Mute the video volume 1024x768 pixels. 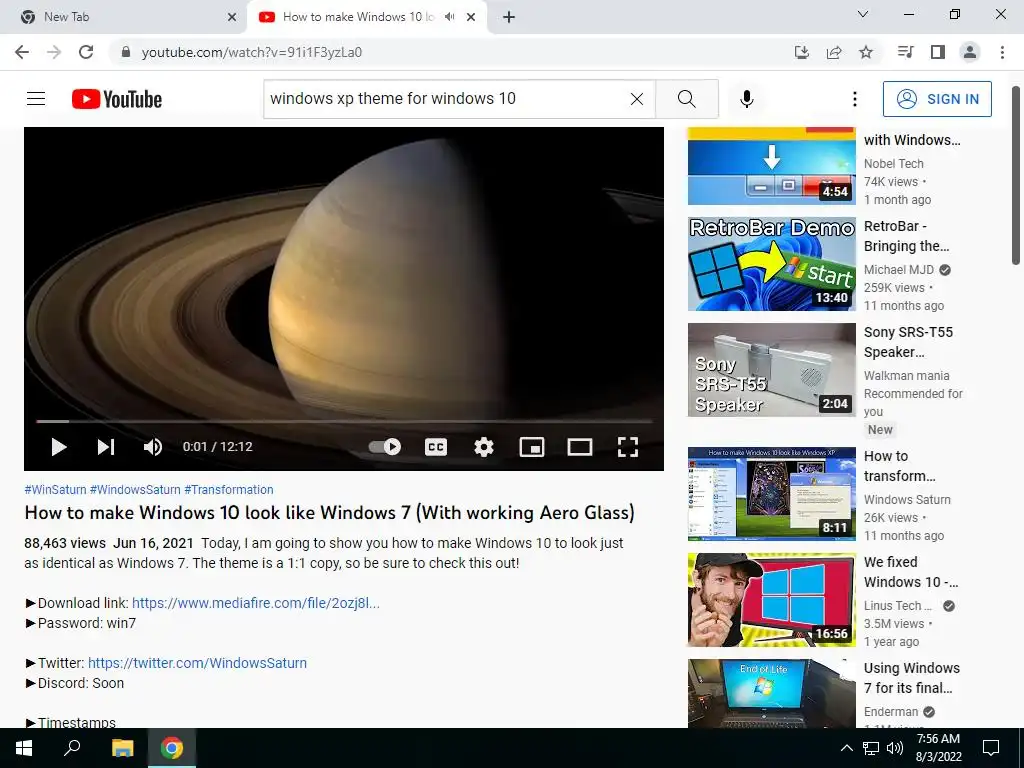pyautogui.click(x=153, y=447)
